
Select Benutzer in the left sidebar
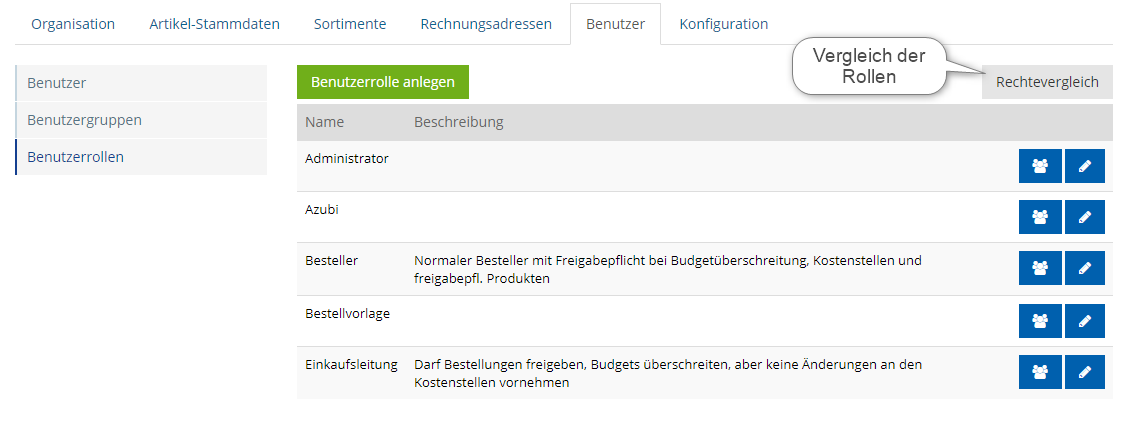[x=142, y=83]
